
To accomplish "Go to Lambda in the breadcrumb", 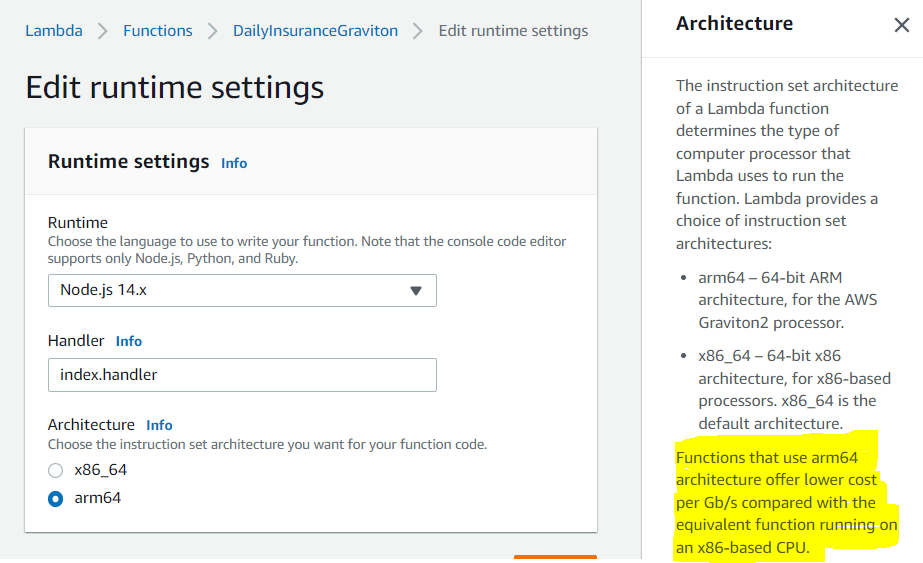I will tap(54, 31).
